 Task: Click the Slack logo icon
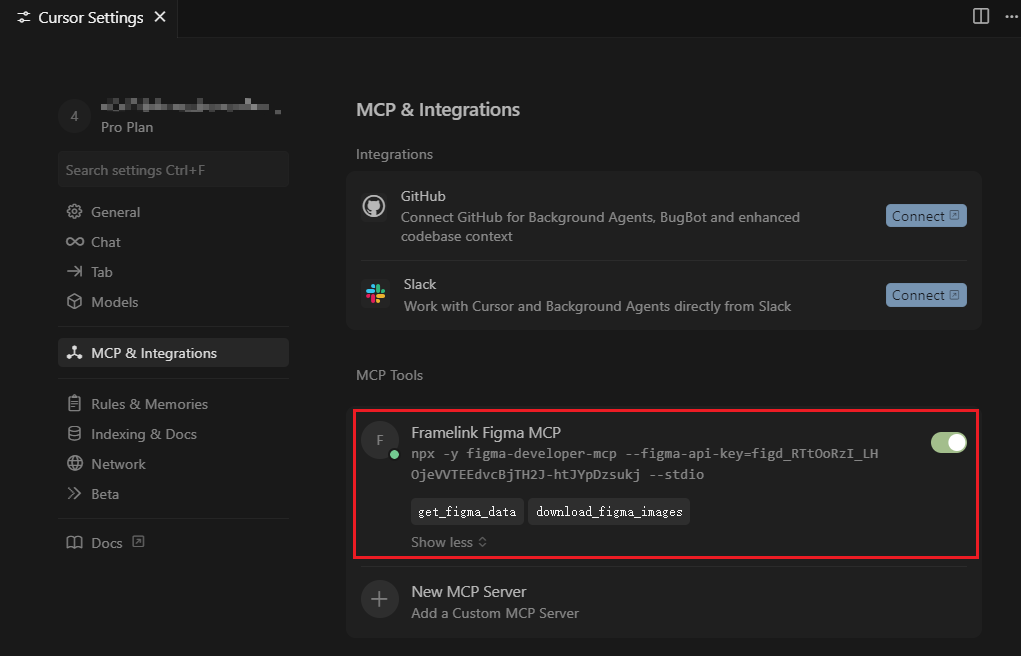click(x=375, y=294)
